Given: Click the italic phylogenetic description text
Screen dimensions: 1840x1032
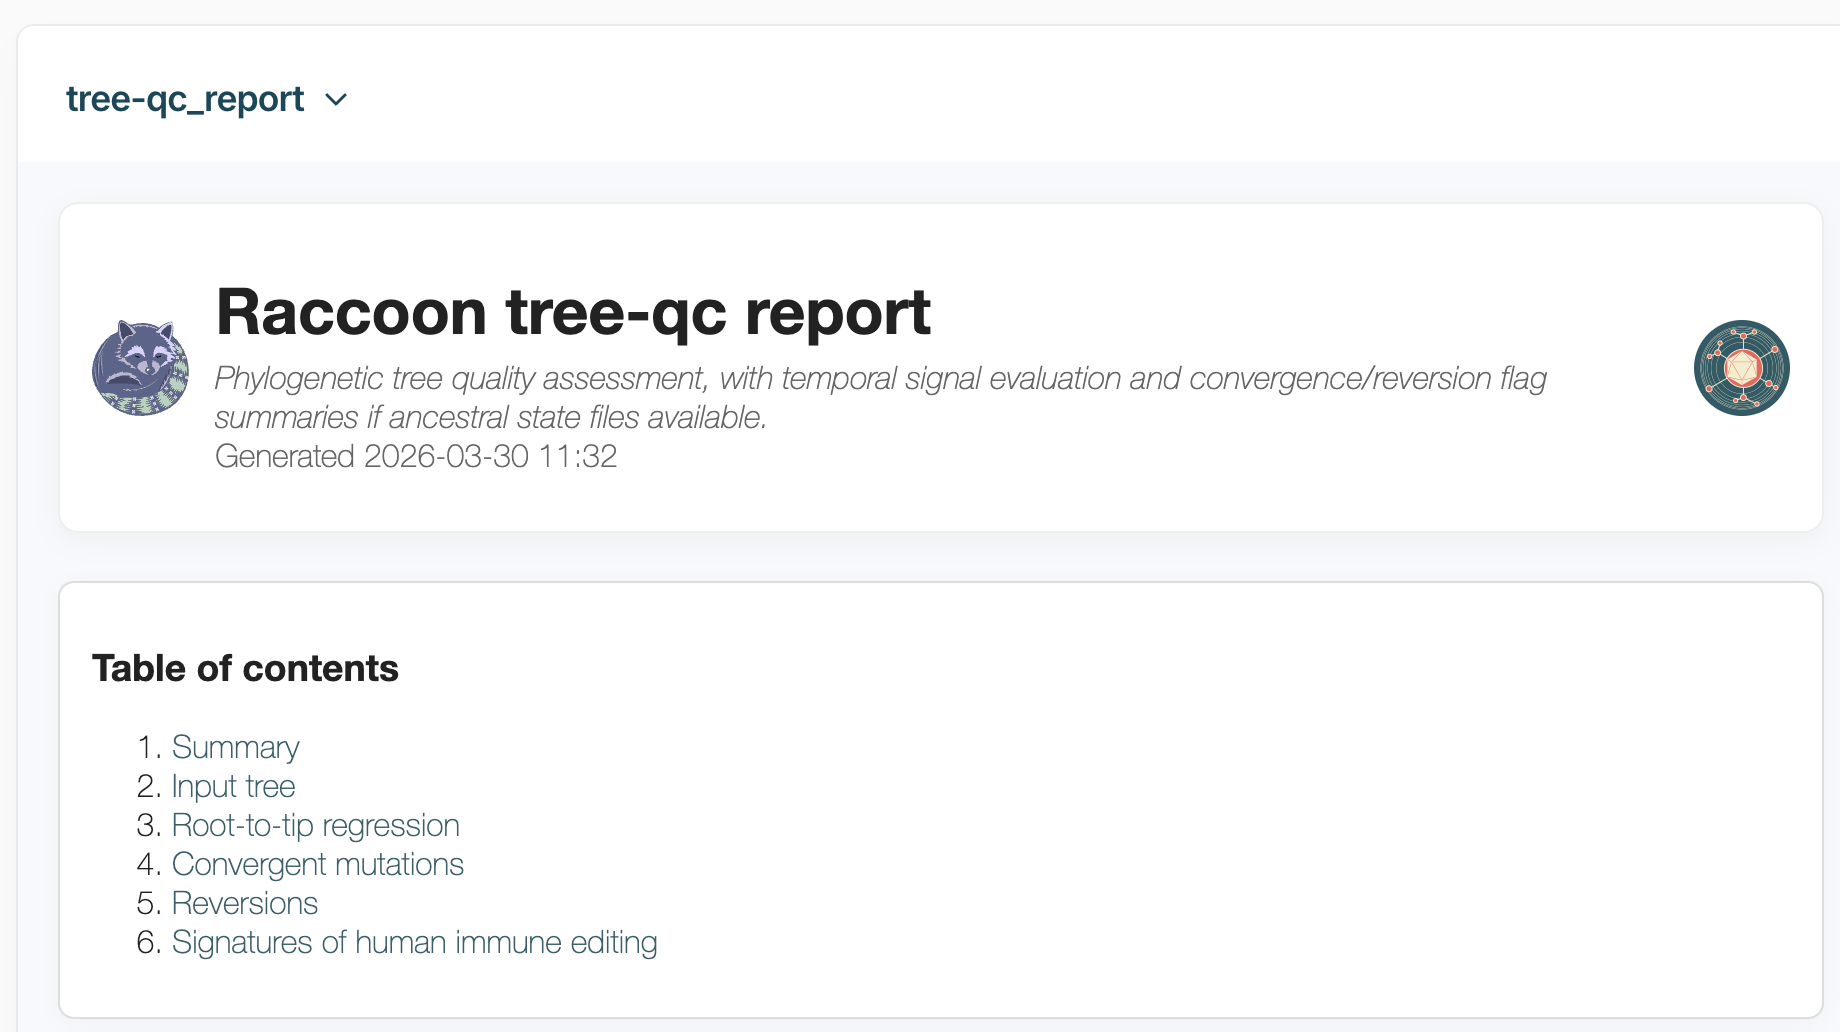Looking at the screenshot, I should point(880,379).
